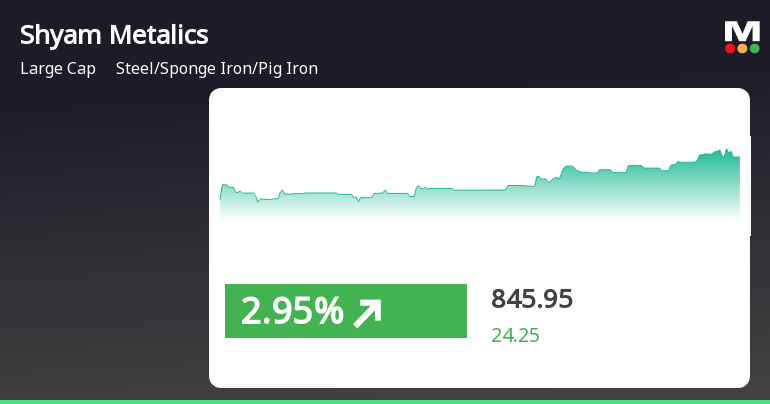Click the green strip along the bottom edge

pos(385,401)
